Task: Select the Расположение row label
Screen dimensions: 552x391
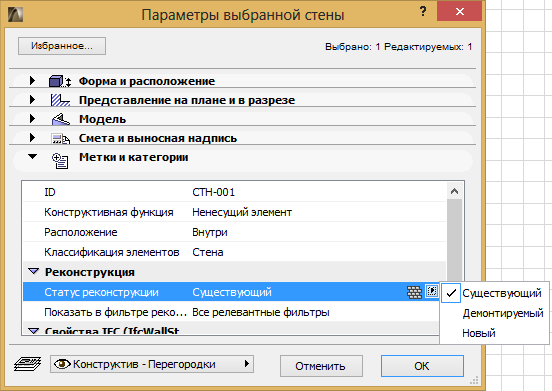Action: [81, 232]
